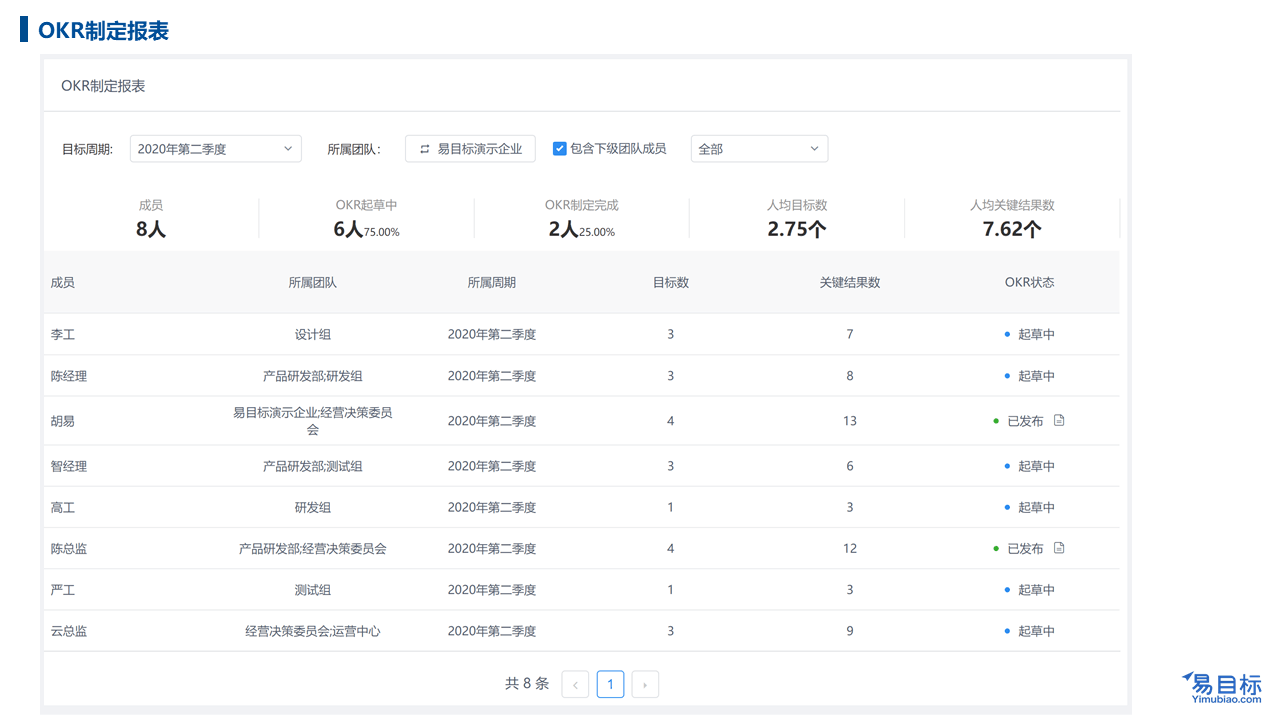Select member 胡易 in table
Image resolution: width=1280 pixels, height=720 pixels.
click(63, 421)
